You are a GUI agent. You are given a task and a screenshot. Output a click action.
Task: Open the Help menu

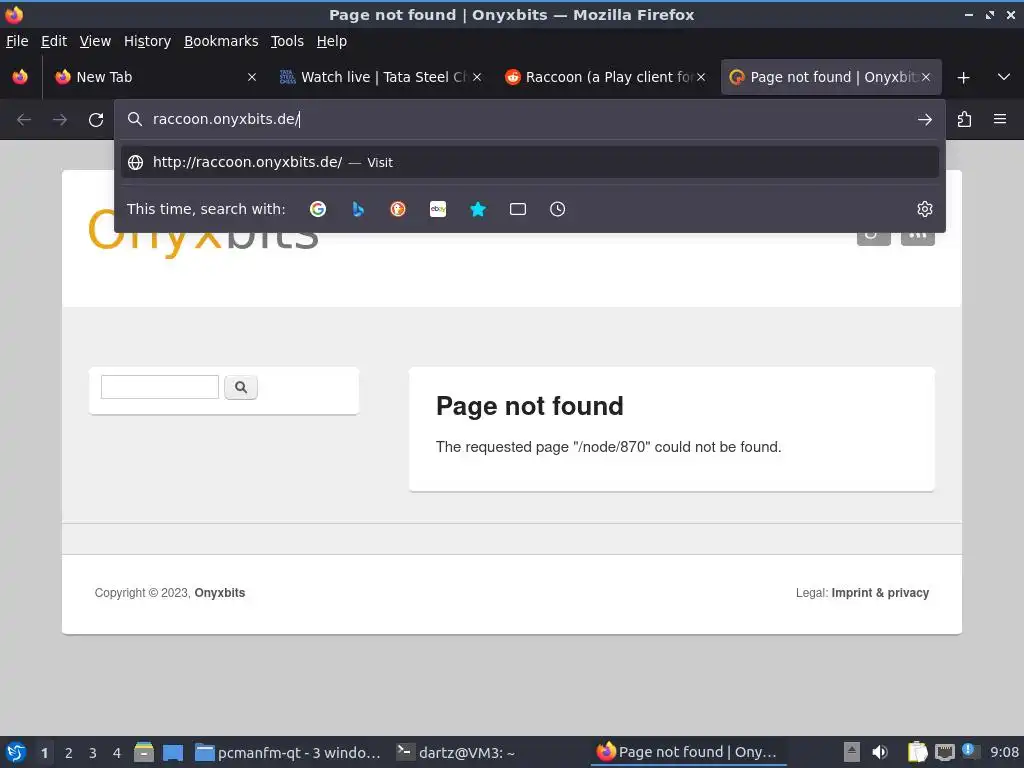[x=332, y=41]
